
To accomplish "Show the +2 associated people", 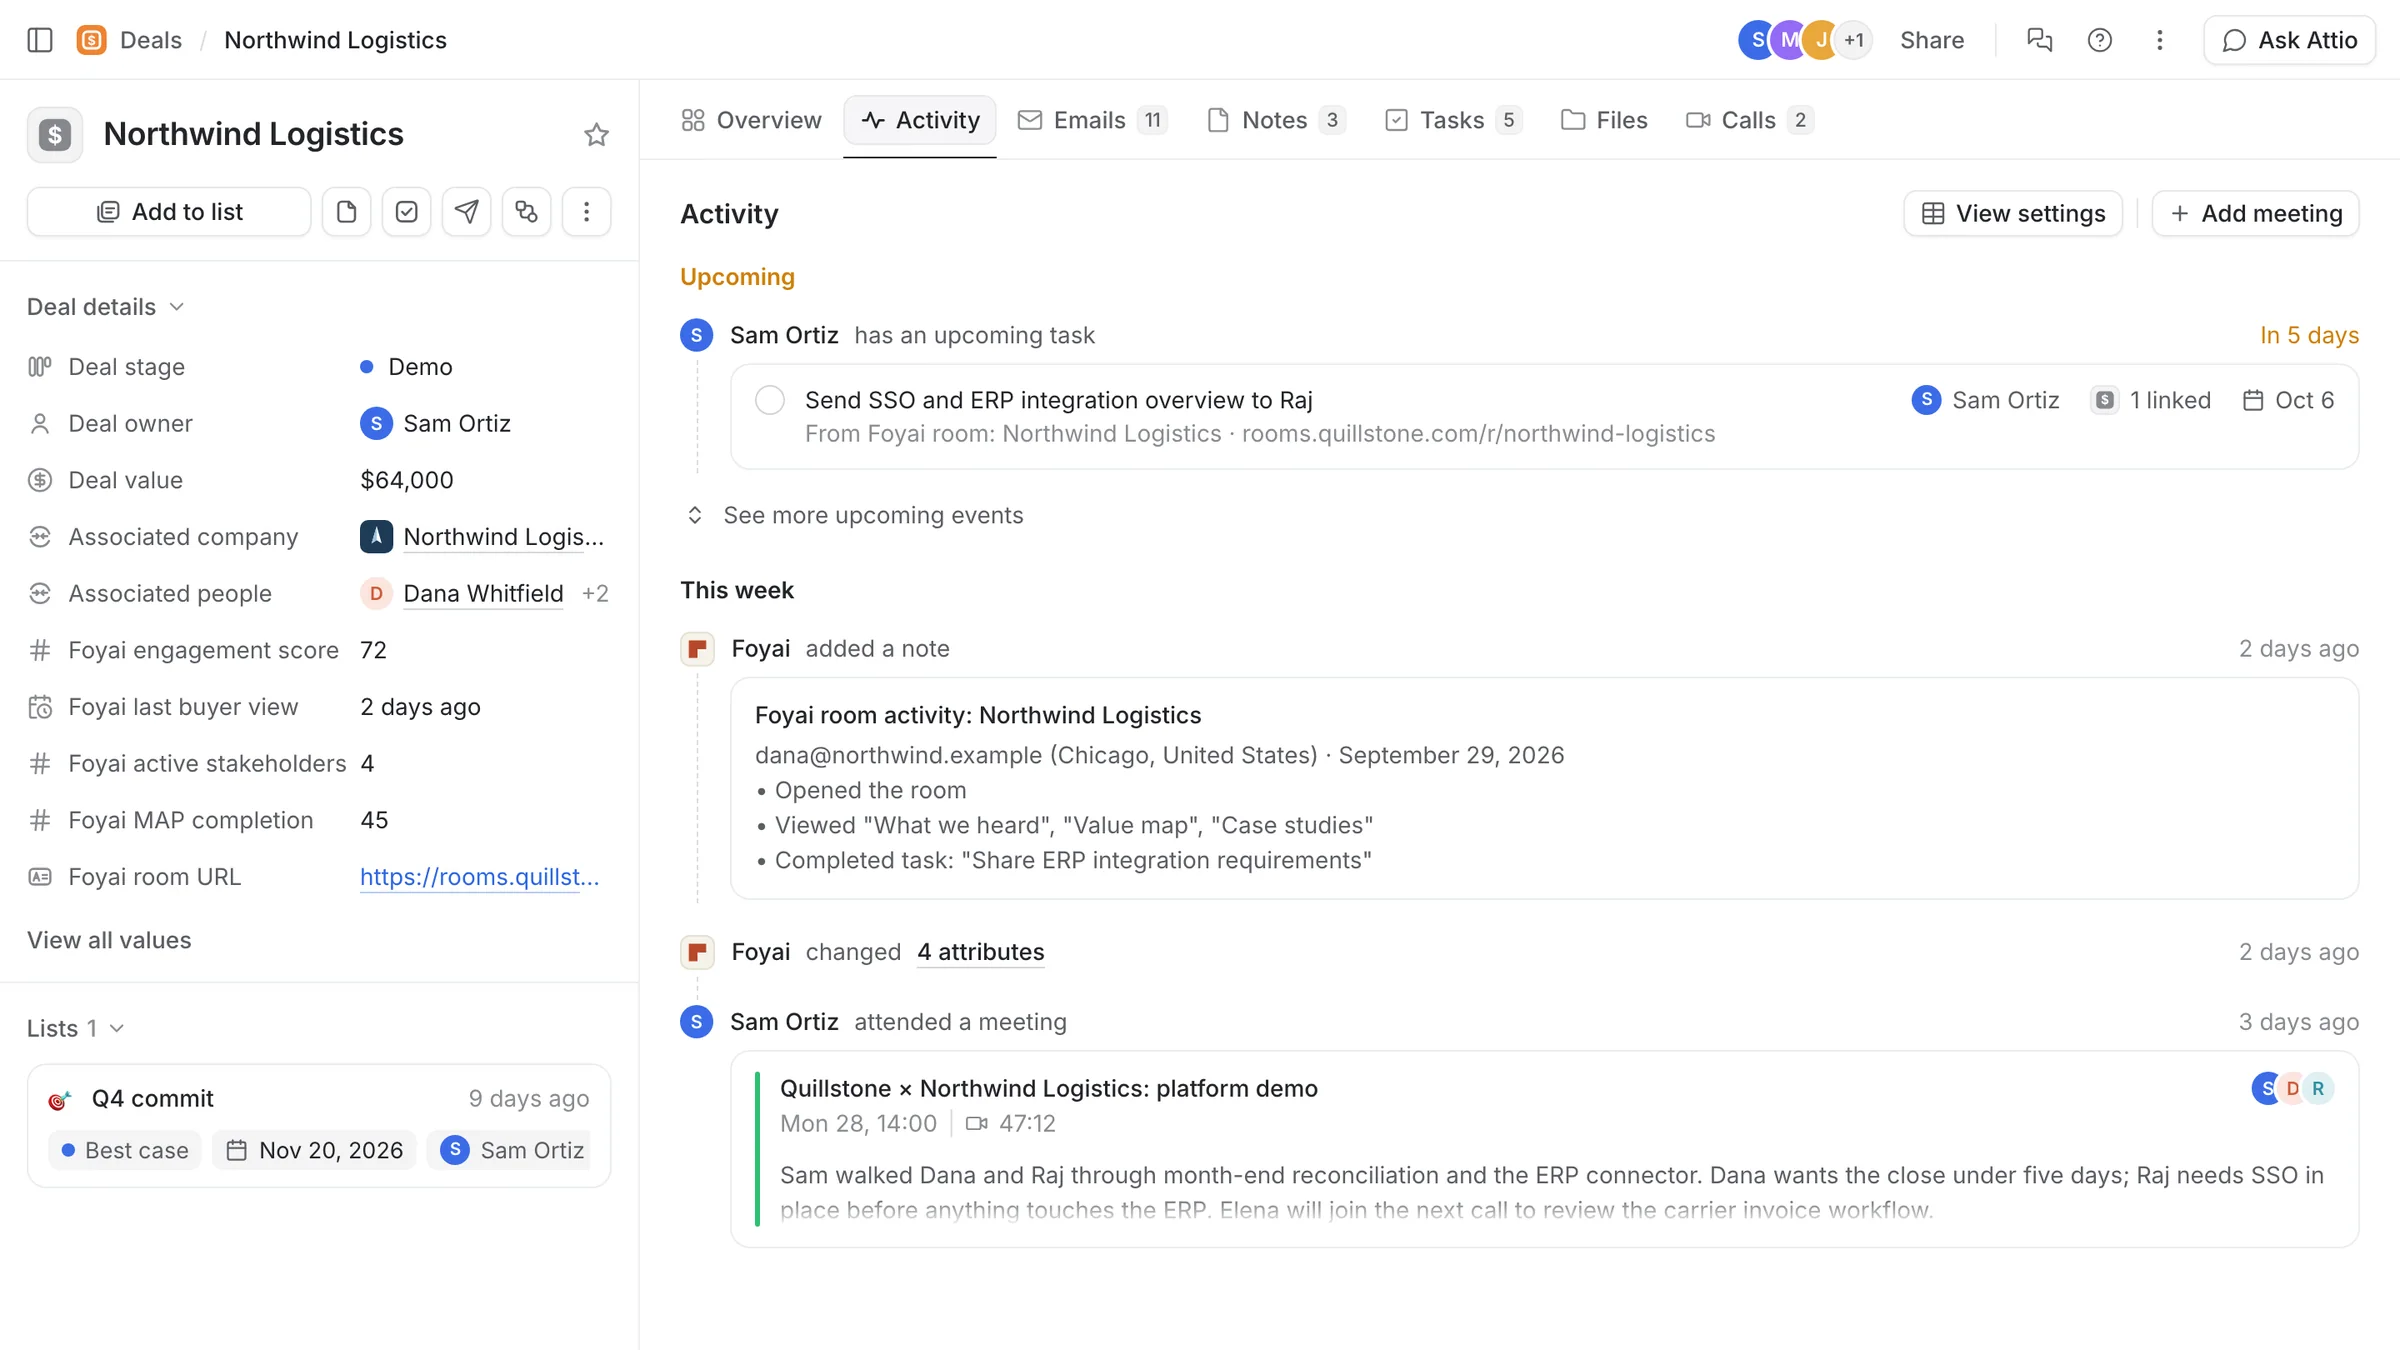I will [595, 594].
